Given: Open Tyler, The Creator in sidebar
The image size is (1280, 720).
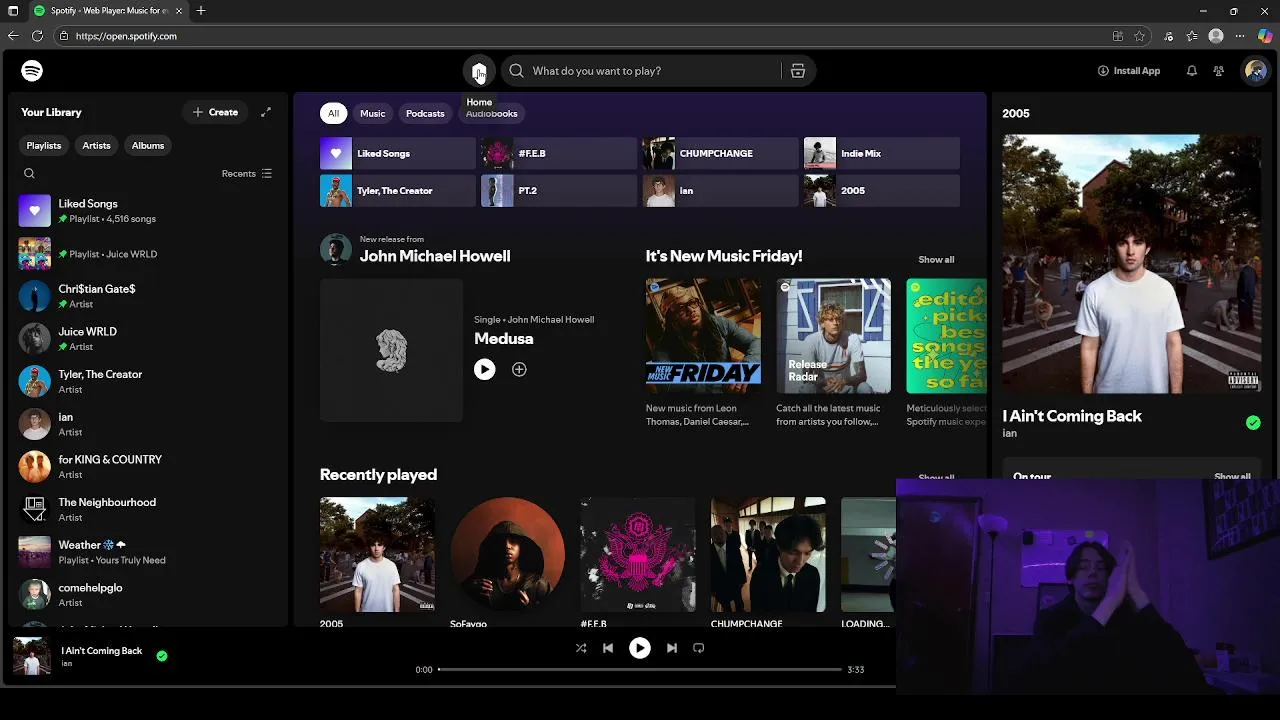Looking at the screenshot, I should 148,382.
